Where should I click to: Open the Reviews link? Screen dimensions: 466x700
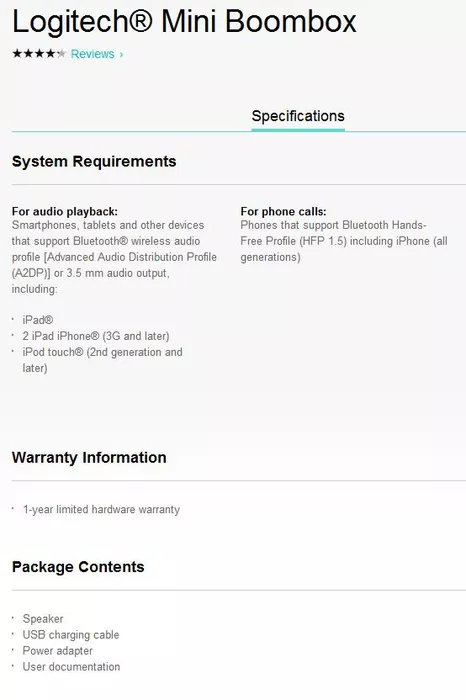pos(92,54)
